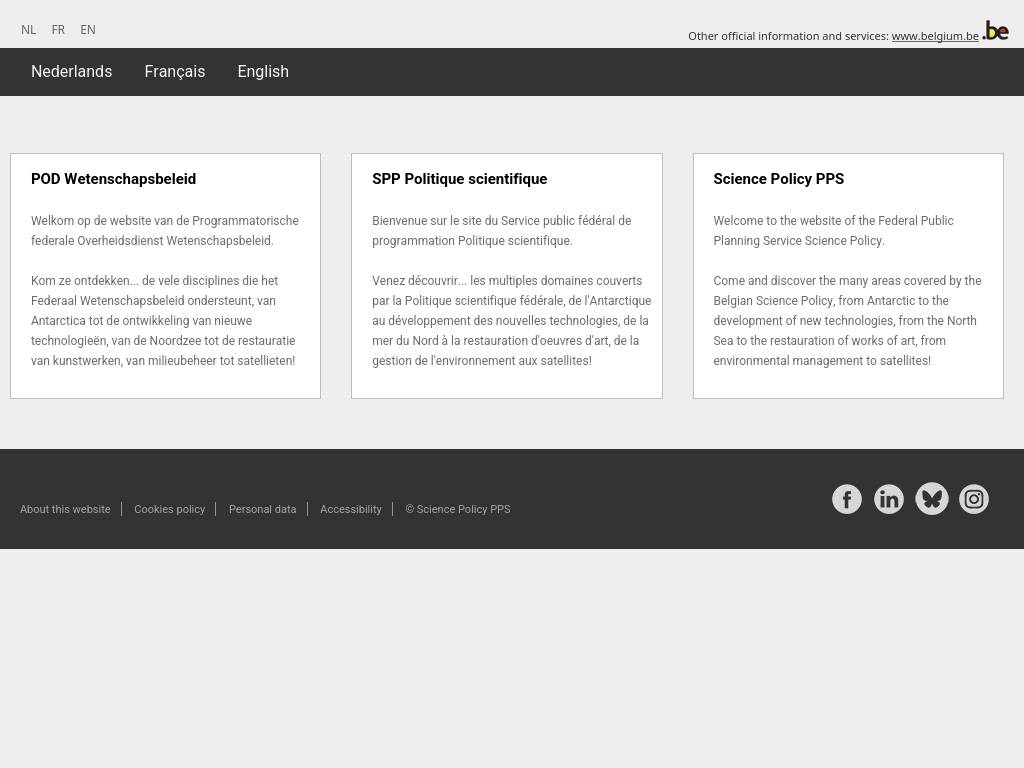
Task: Open the Cookies policy footer link
Action: pyautogui.click(x=169, y=509)
